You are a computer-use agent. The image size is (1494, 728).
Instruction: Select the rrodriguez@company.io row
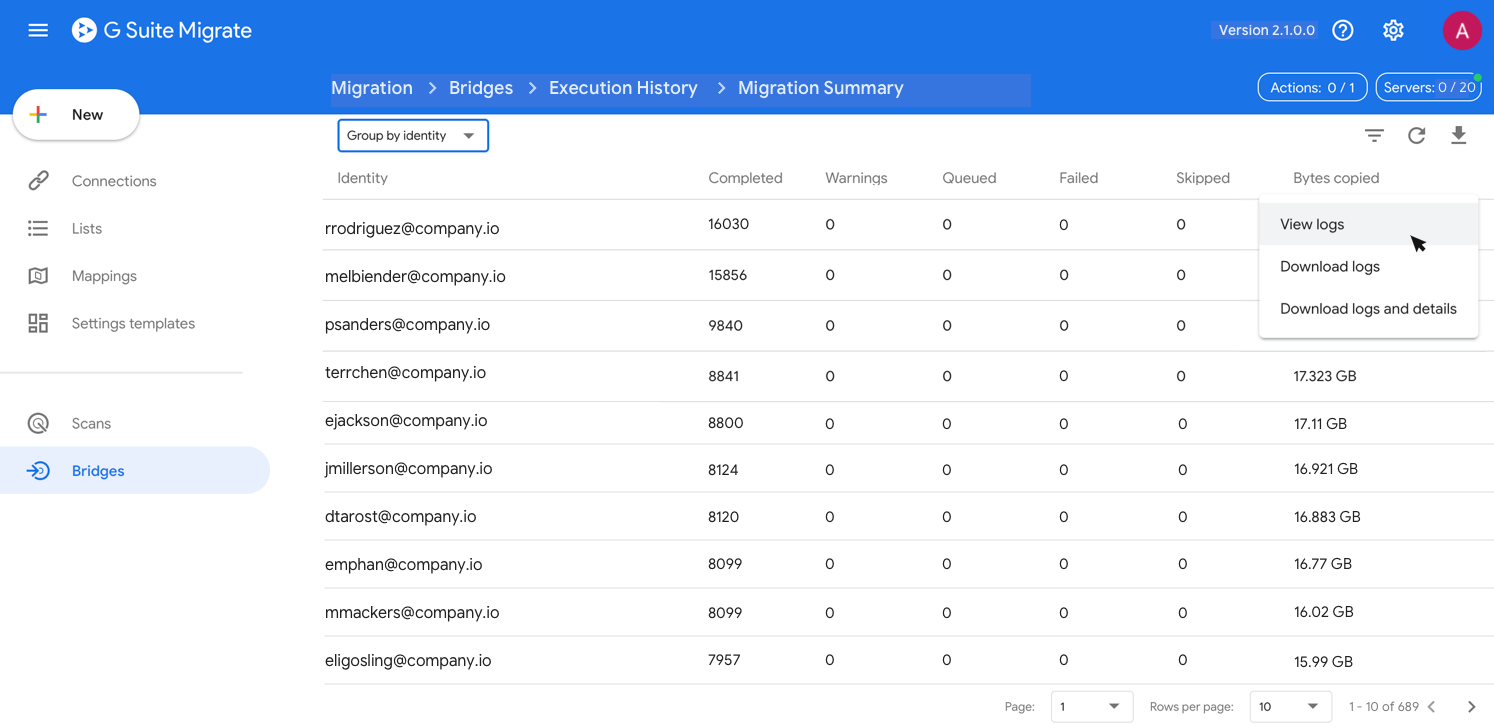tap(412, 228)
